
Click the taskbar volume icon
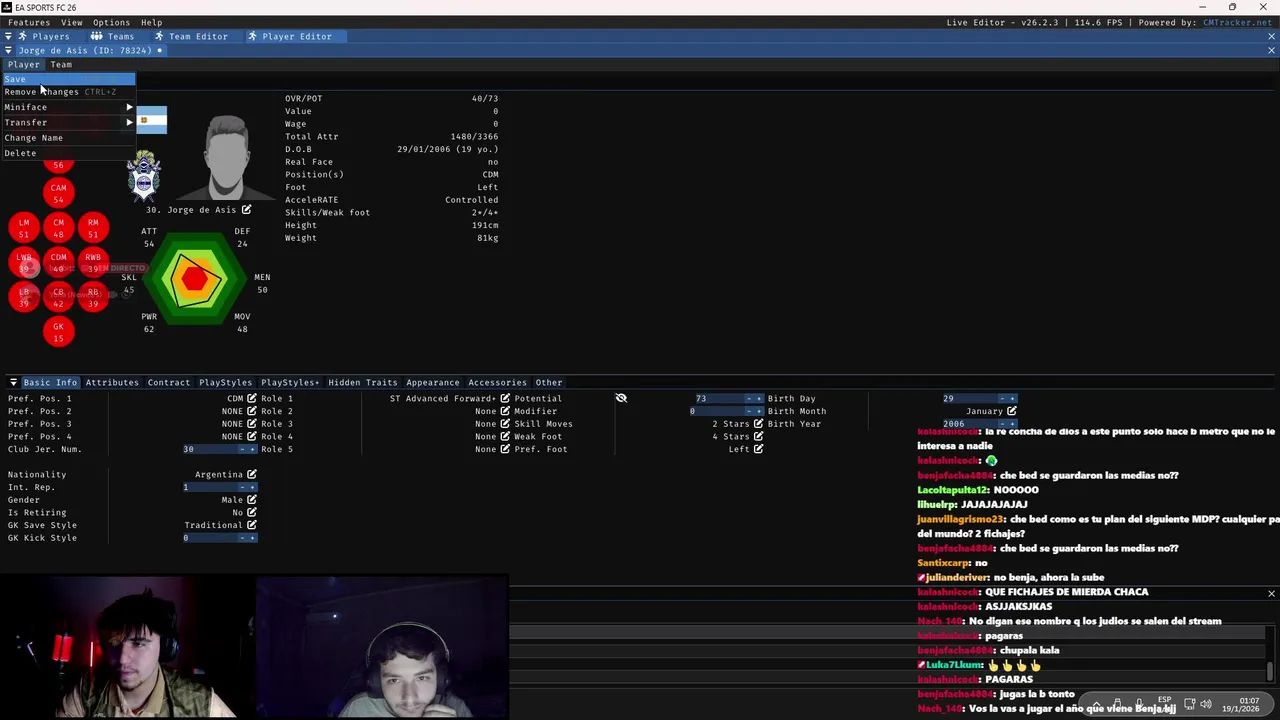pos(1205,704)
